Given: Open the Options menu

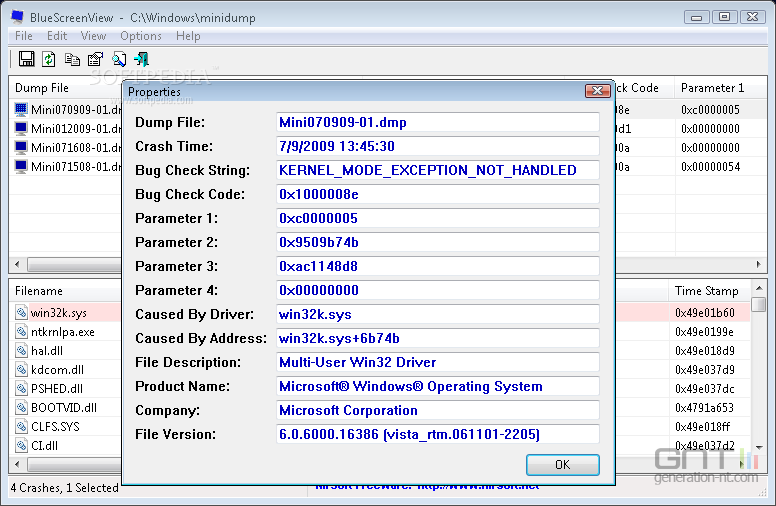Looking at the screenshot, I should pos(141,36).
